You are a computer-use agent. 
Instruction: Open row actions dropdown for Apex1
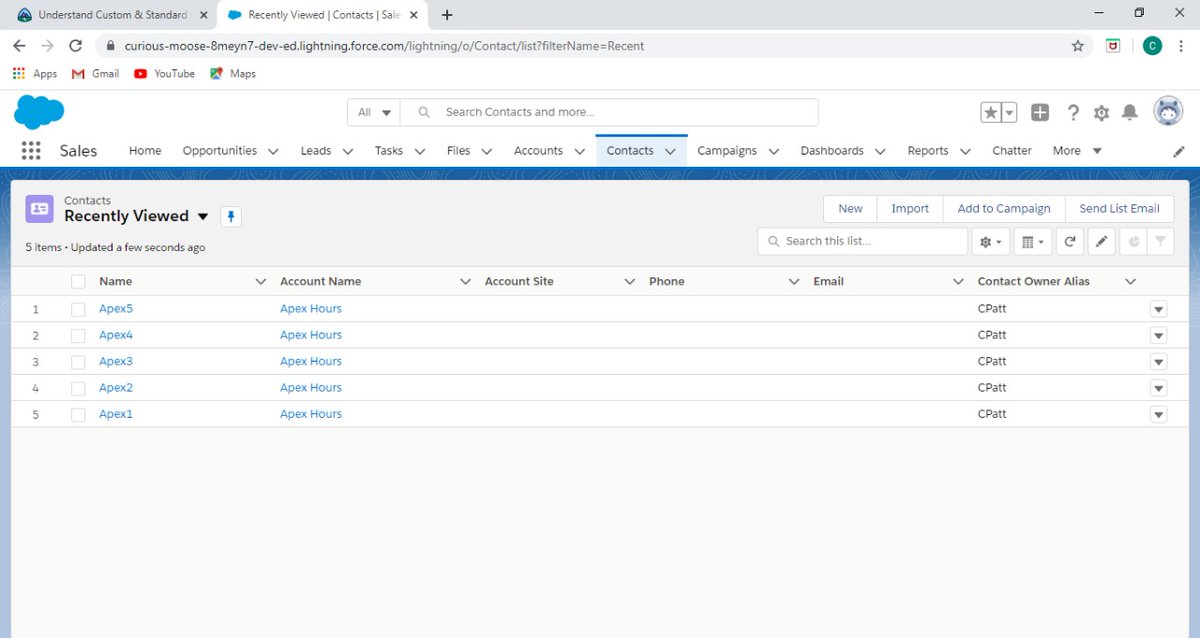coord(1159,414)
